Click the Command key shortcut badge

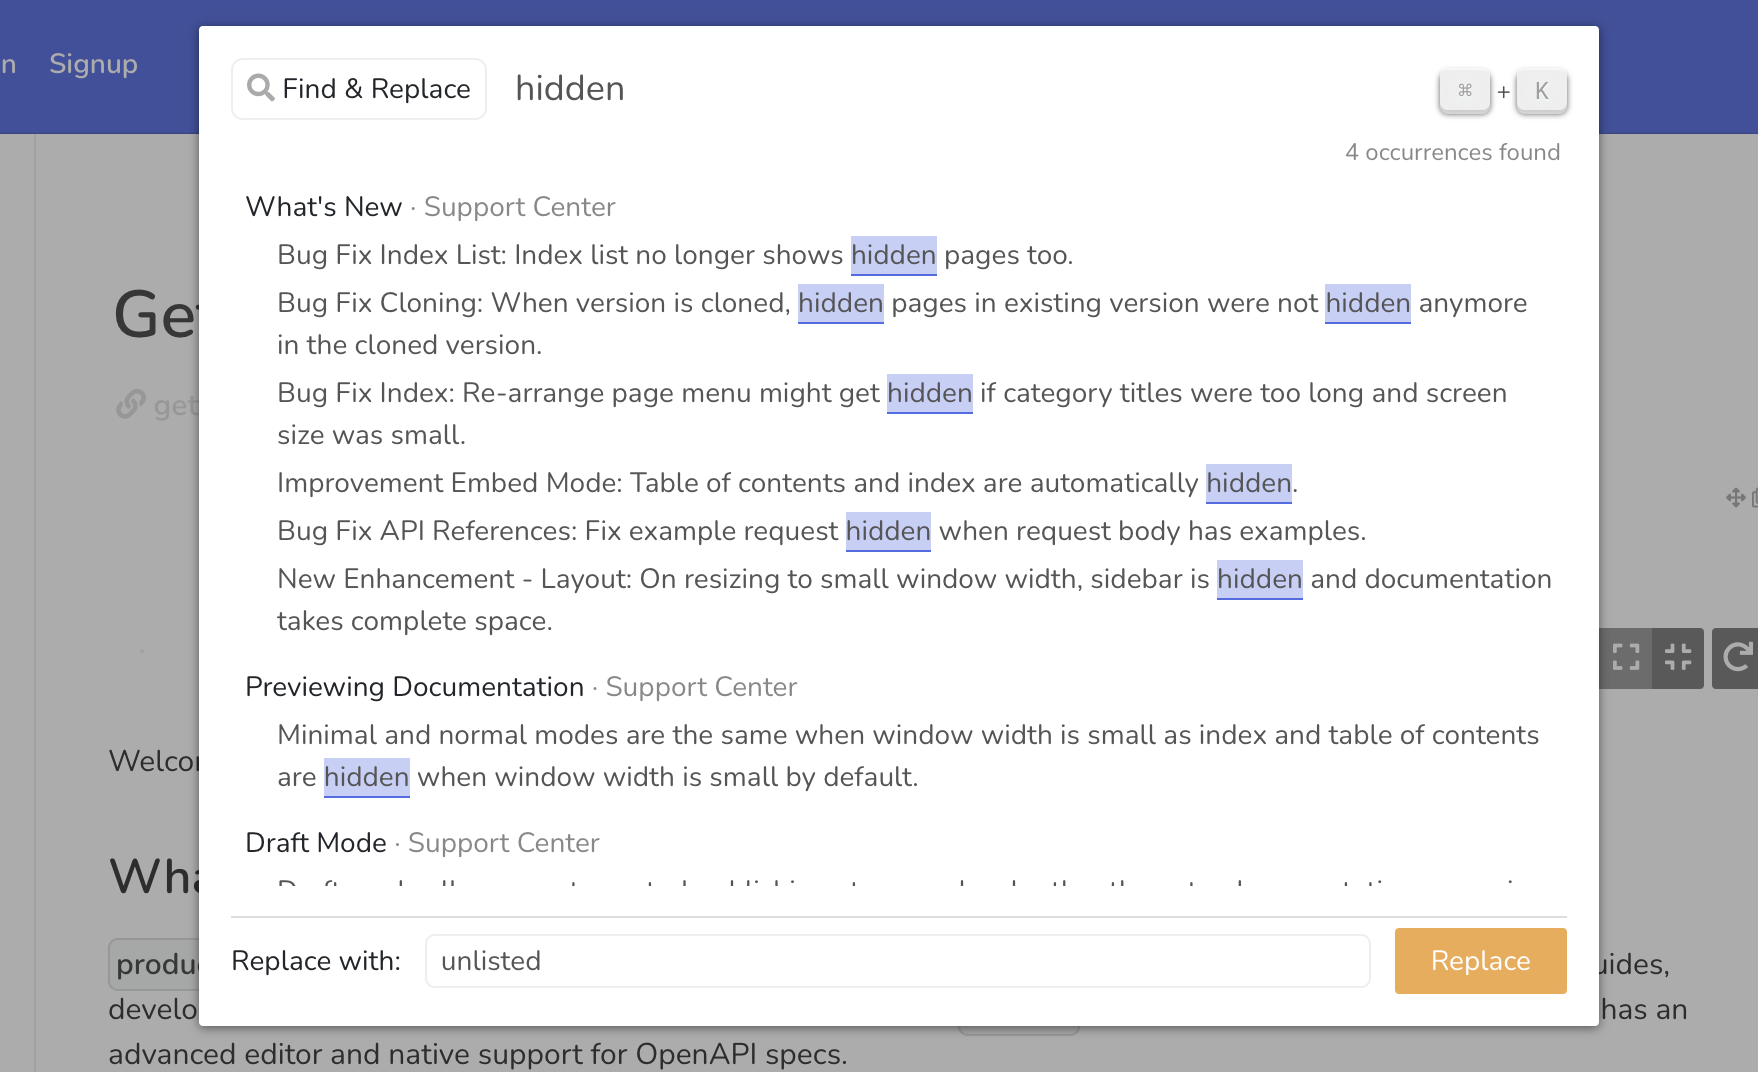(x=1465, y=91)
